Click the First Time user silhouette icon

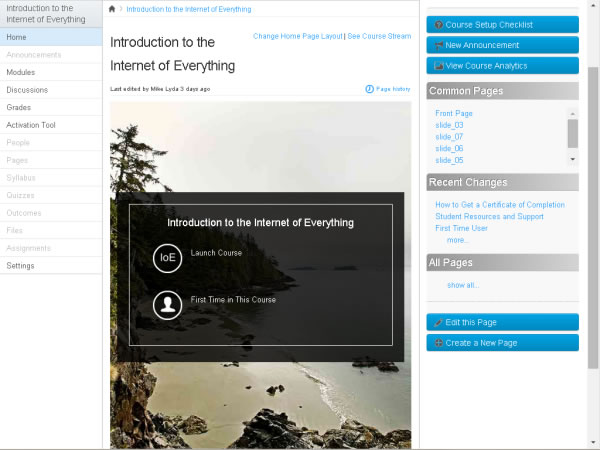[167, 305]
